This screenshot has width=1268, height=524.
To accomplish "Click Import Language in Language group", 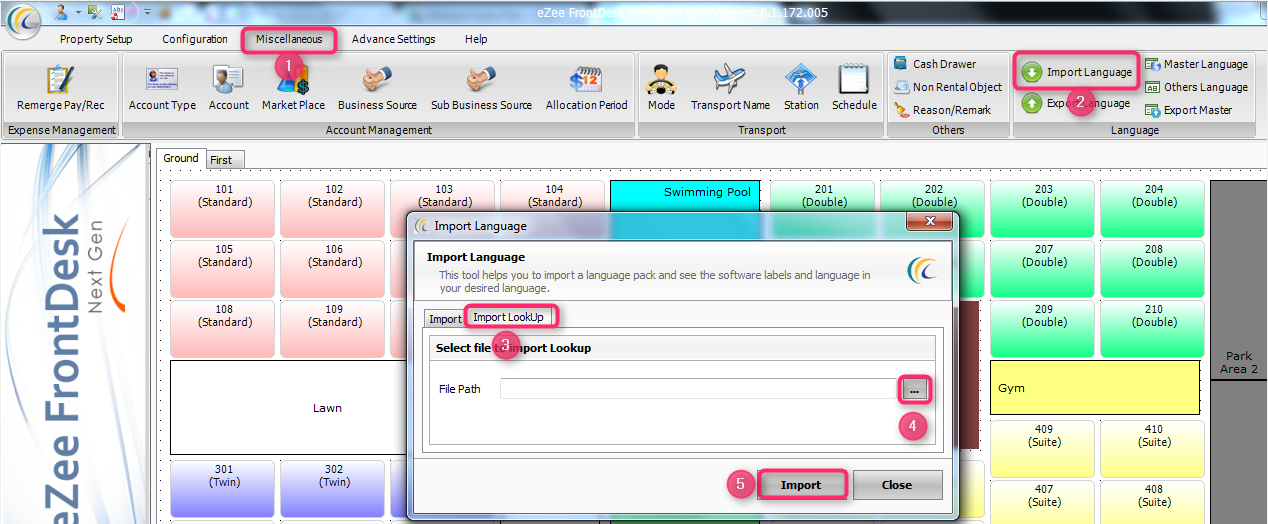I will [x=1077, y=72].
